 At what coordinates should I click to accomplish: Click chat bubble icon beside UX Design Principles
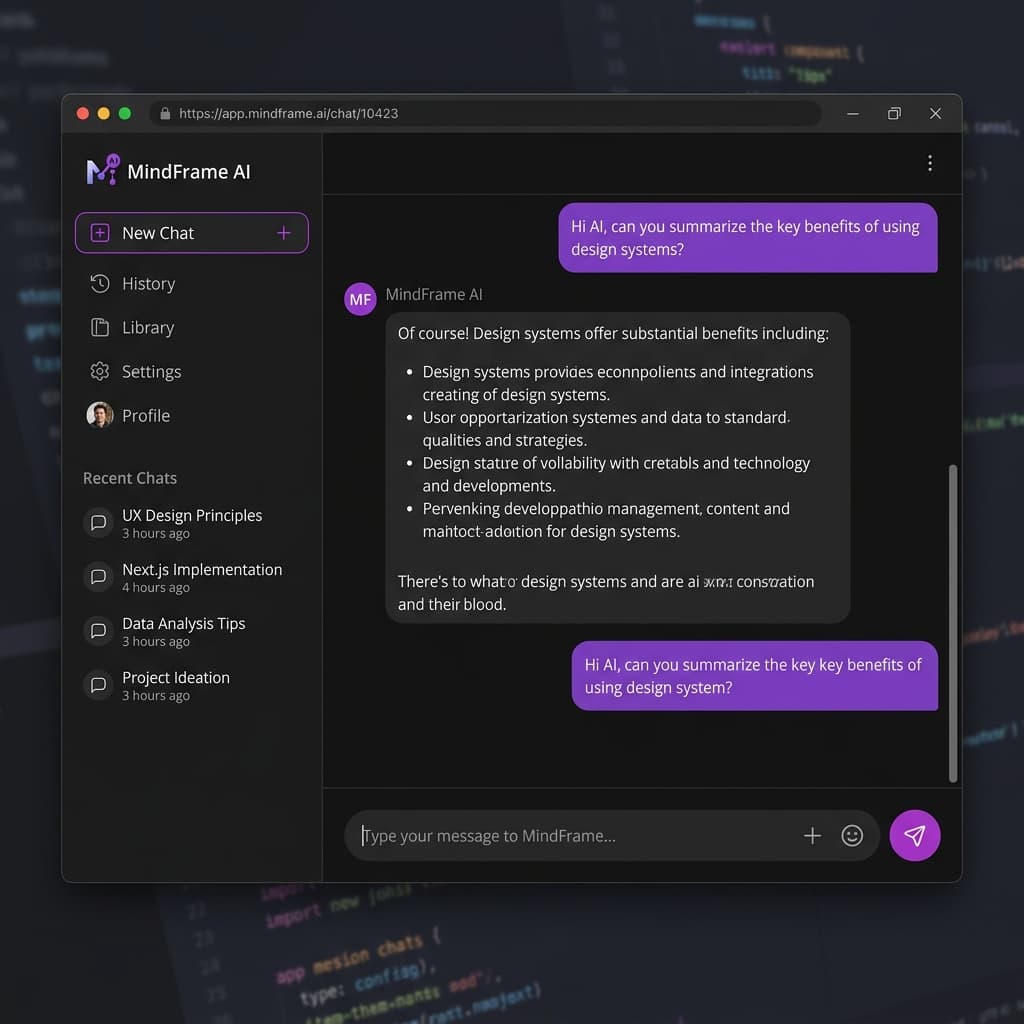[x=99, y=523]
